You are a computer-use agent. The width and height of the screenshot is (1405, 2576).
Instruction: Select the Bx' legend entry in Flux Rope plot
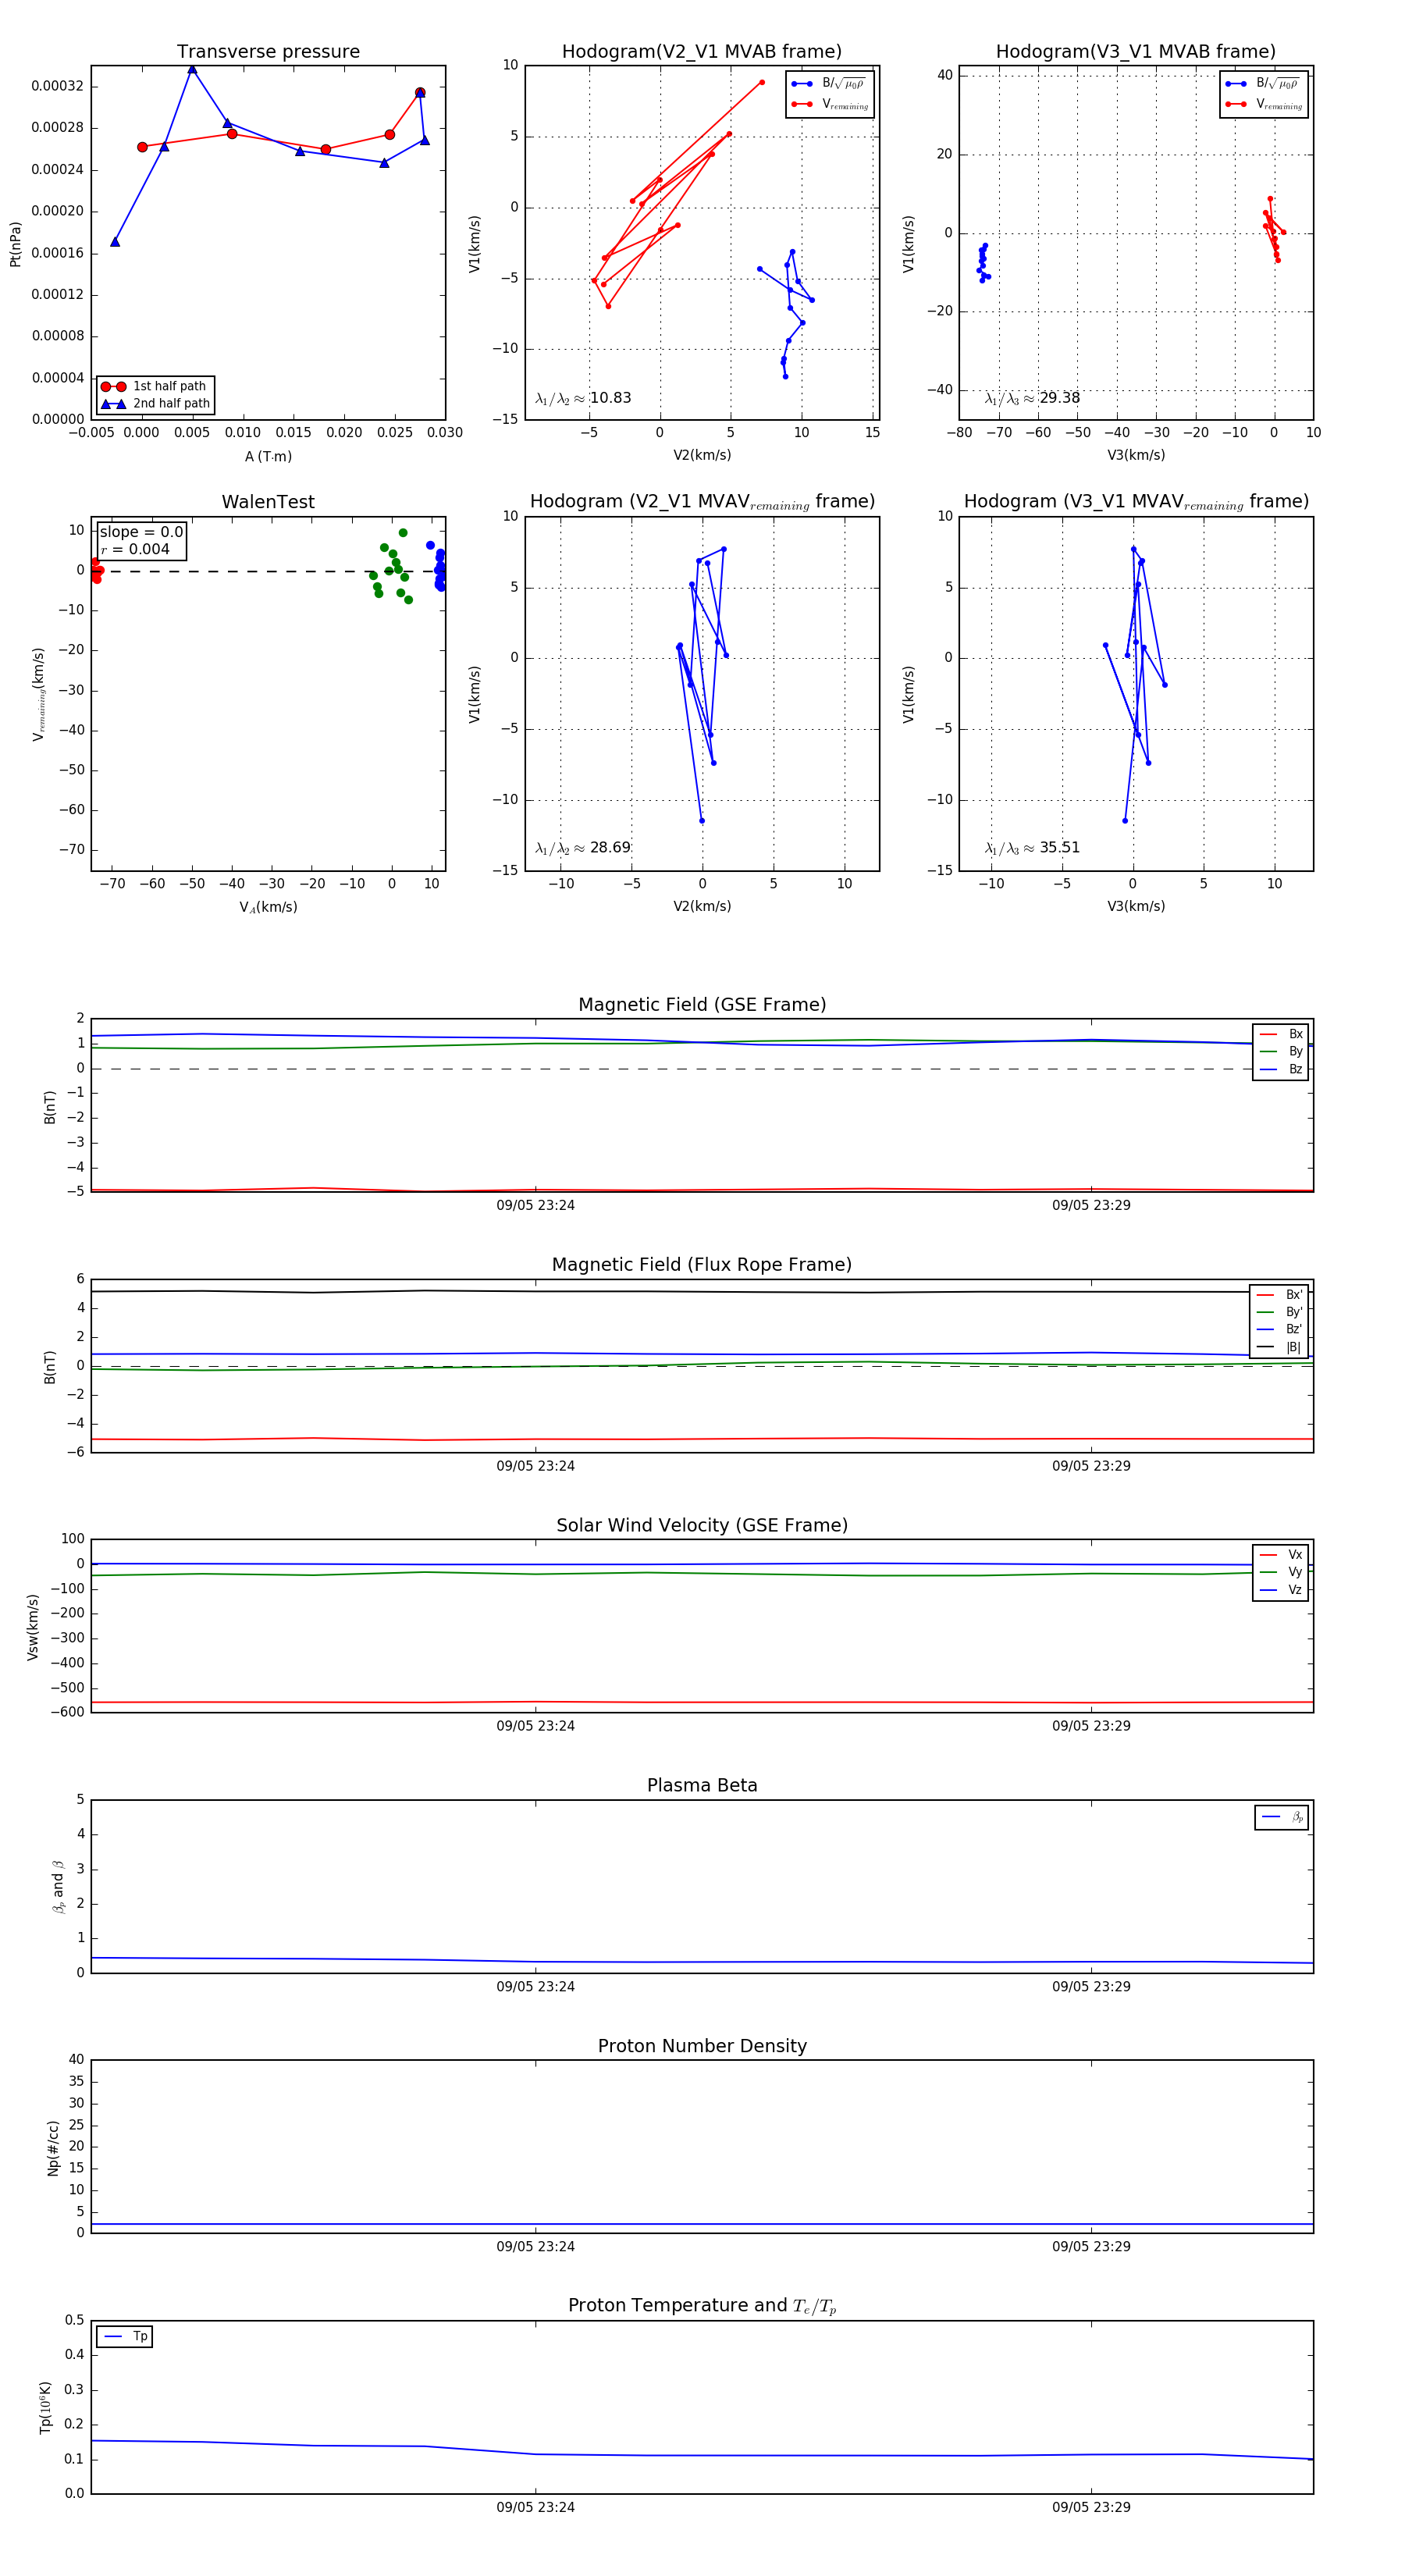pyautogui.click(x=1280, y=1295)
